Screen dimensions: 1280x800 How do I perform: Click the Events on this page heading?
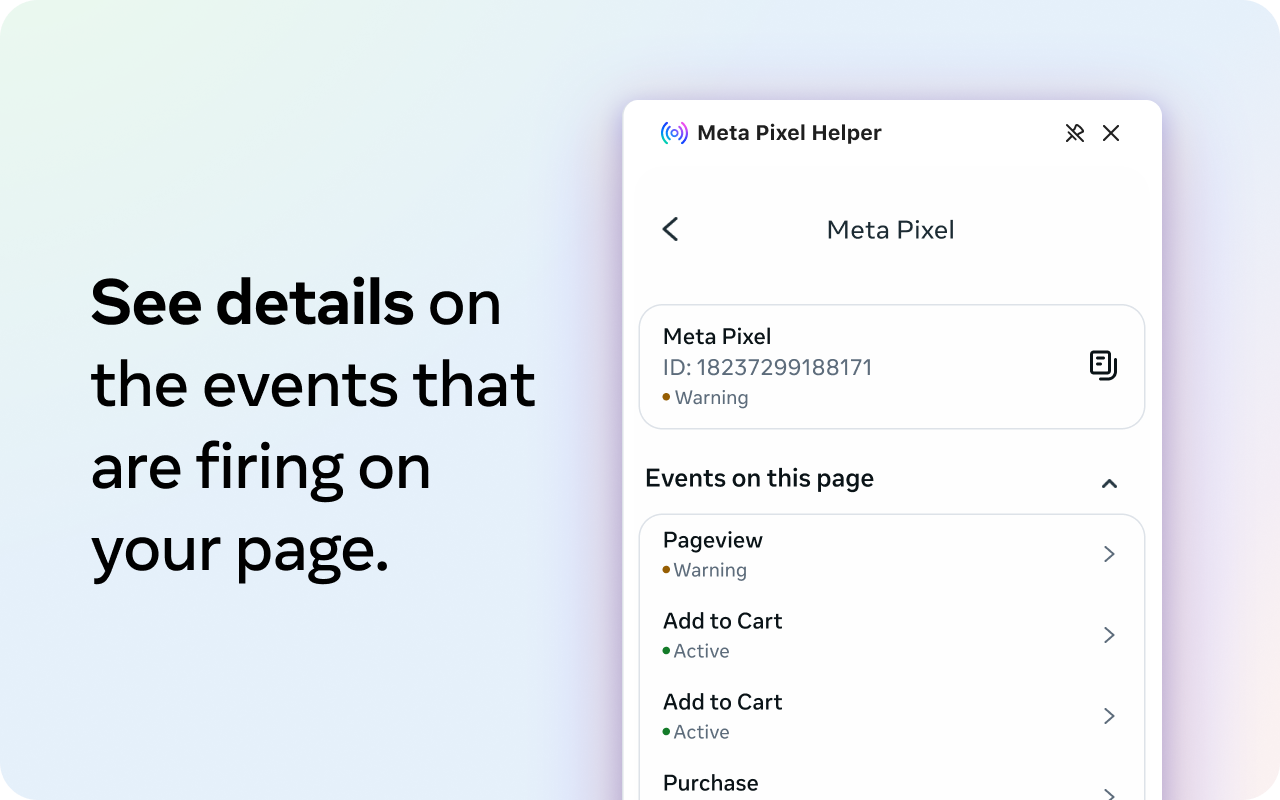[760, 478]
